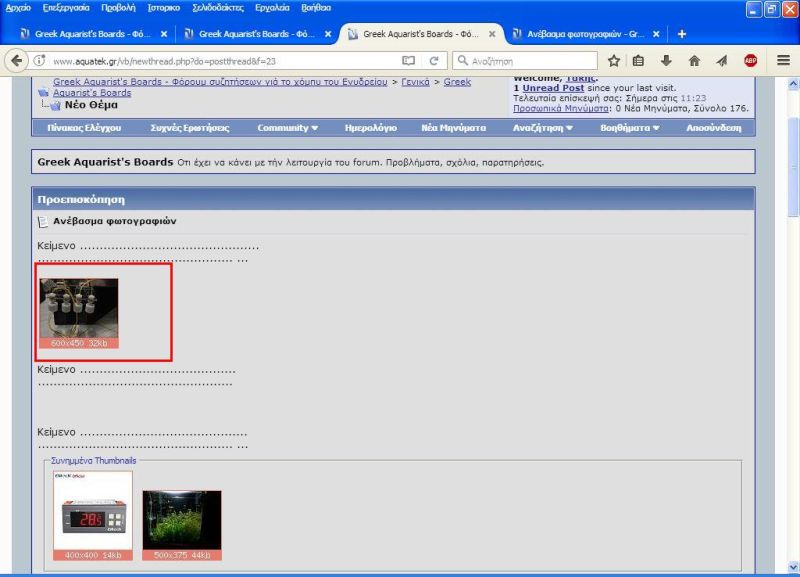Switch to the Ανέβασμα φωτογραφιών tab
The height and width of the screenshot is (577, 800).
(x=578, y=34)
